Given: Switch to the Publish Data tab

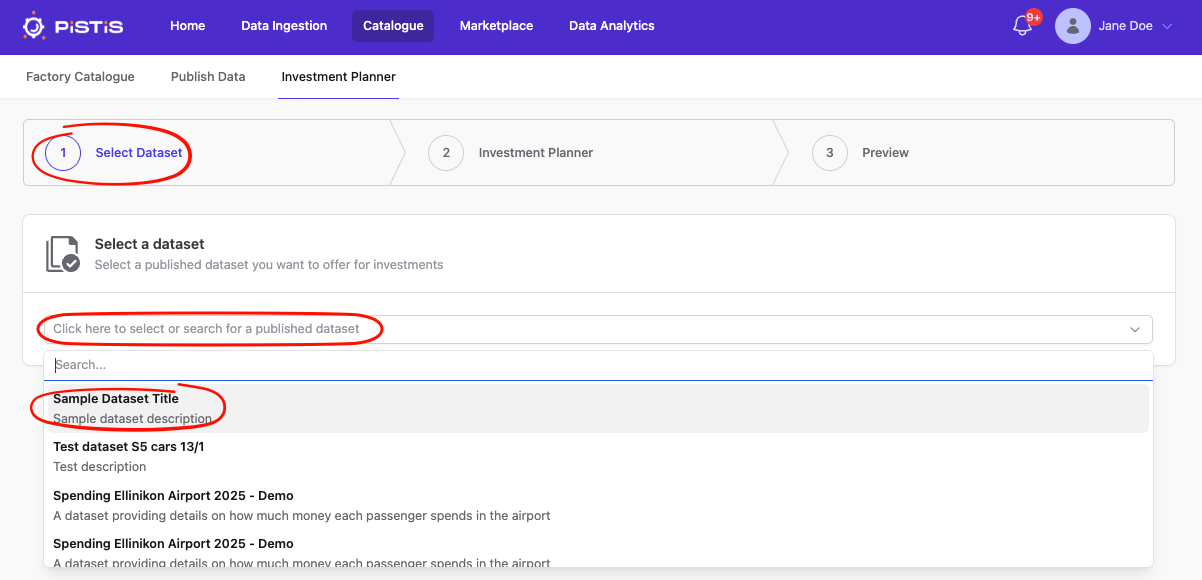Looking at the screenshot, I should (208, 76).
